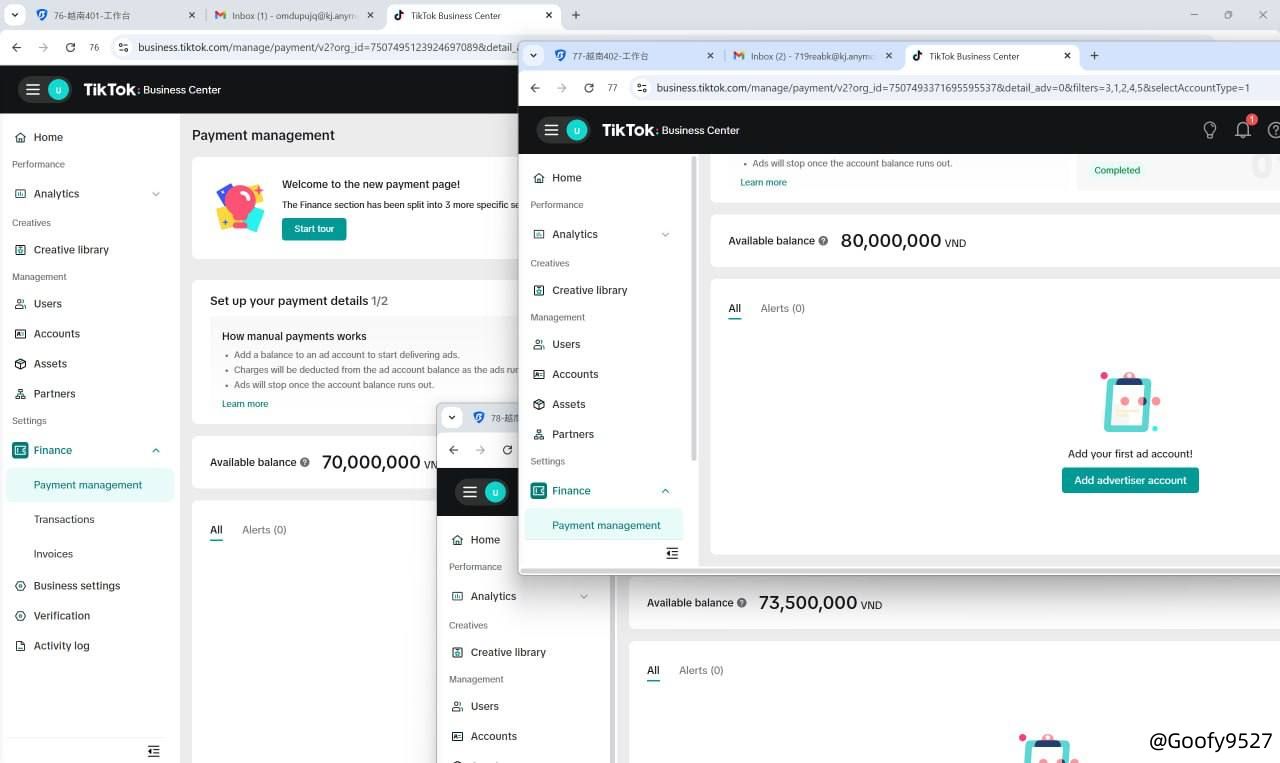Click the TikTok Business Center logo in window 77
This screenshot has width=1280, height=763.
(x=670, y=130)
